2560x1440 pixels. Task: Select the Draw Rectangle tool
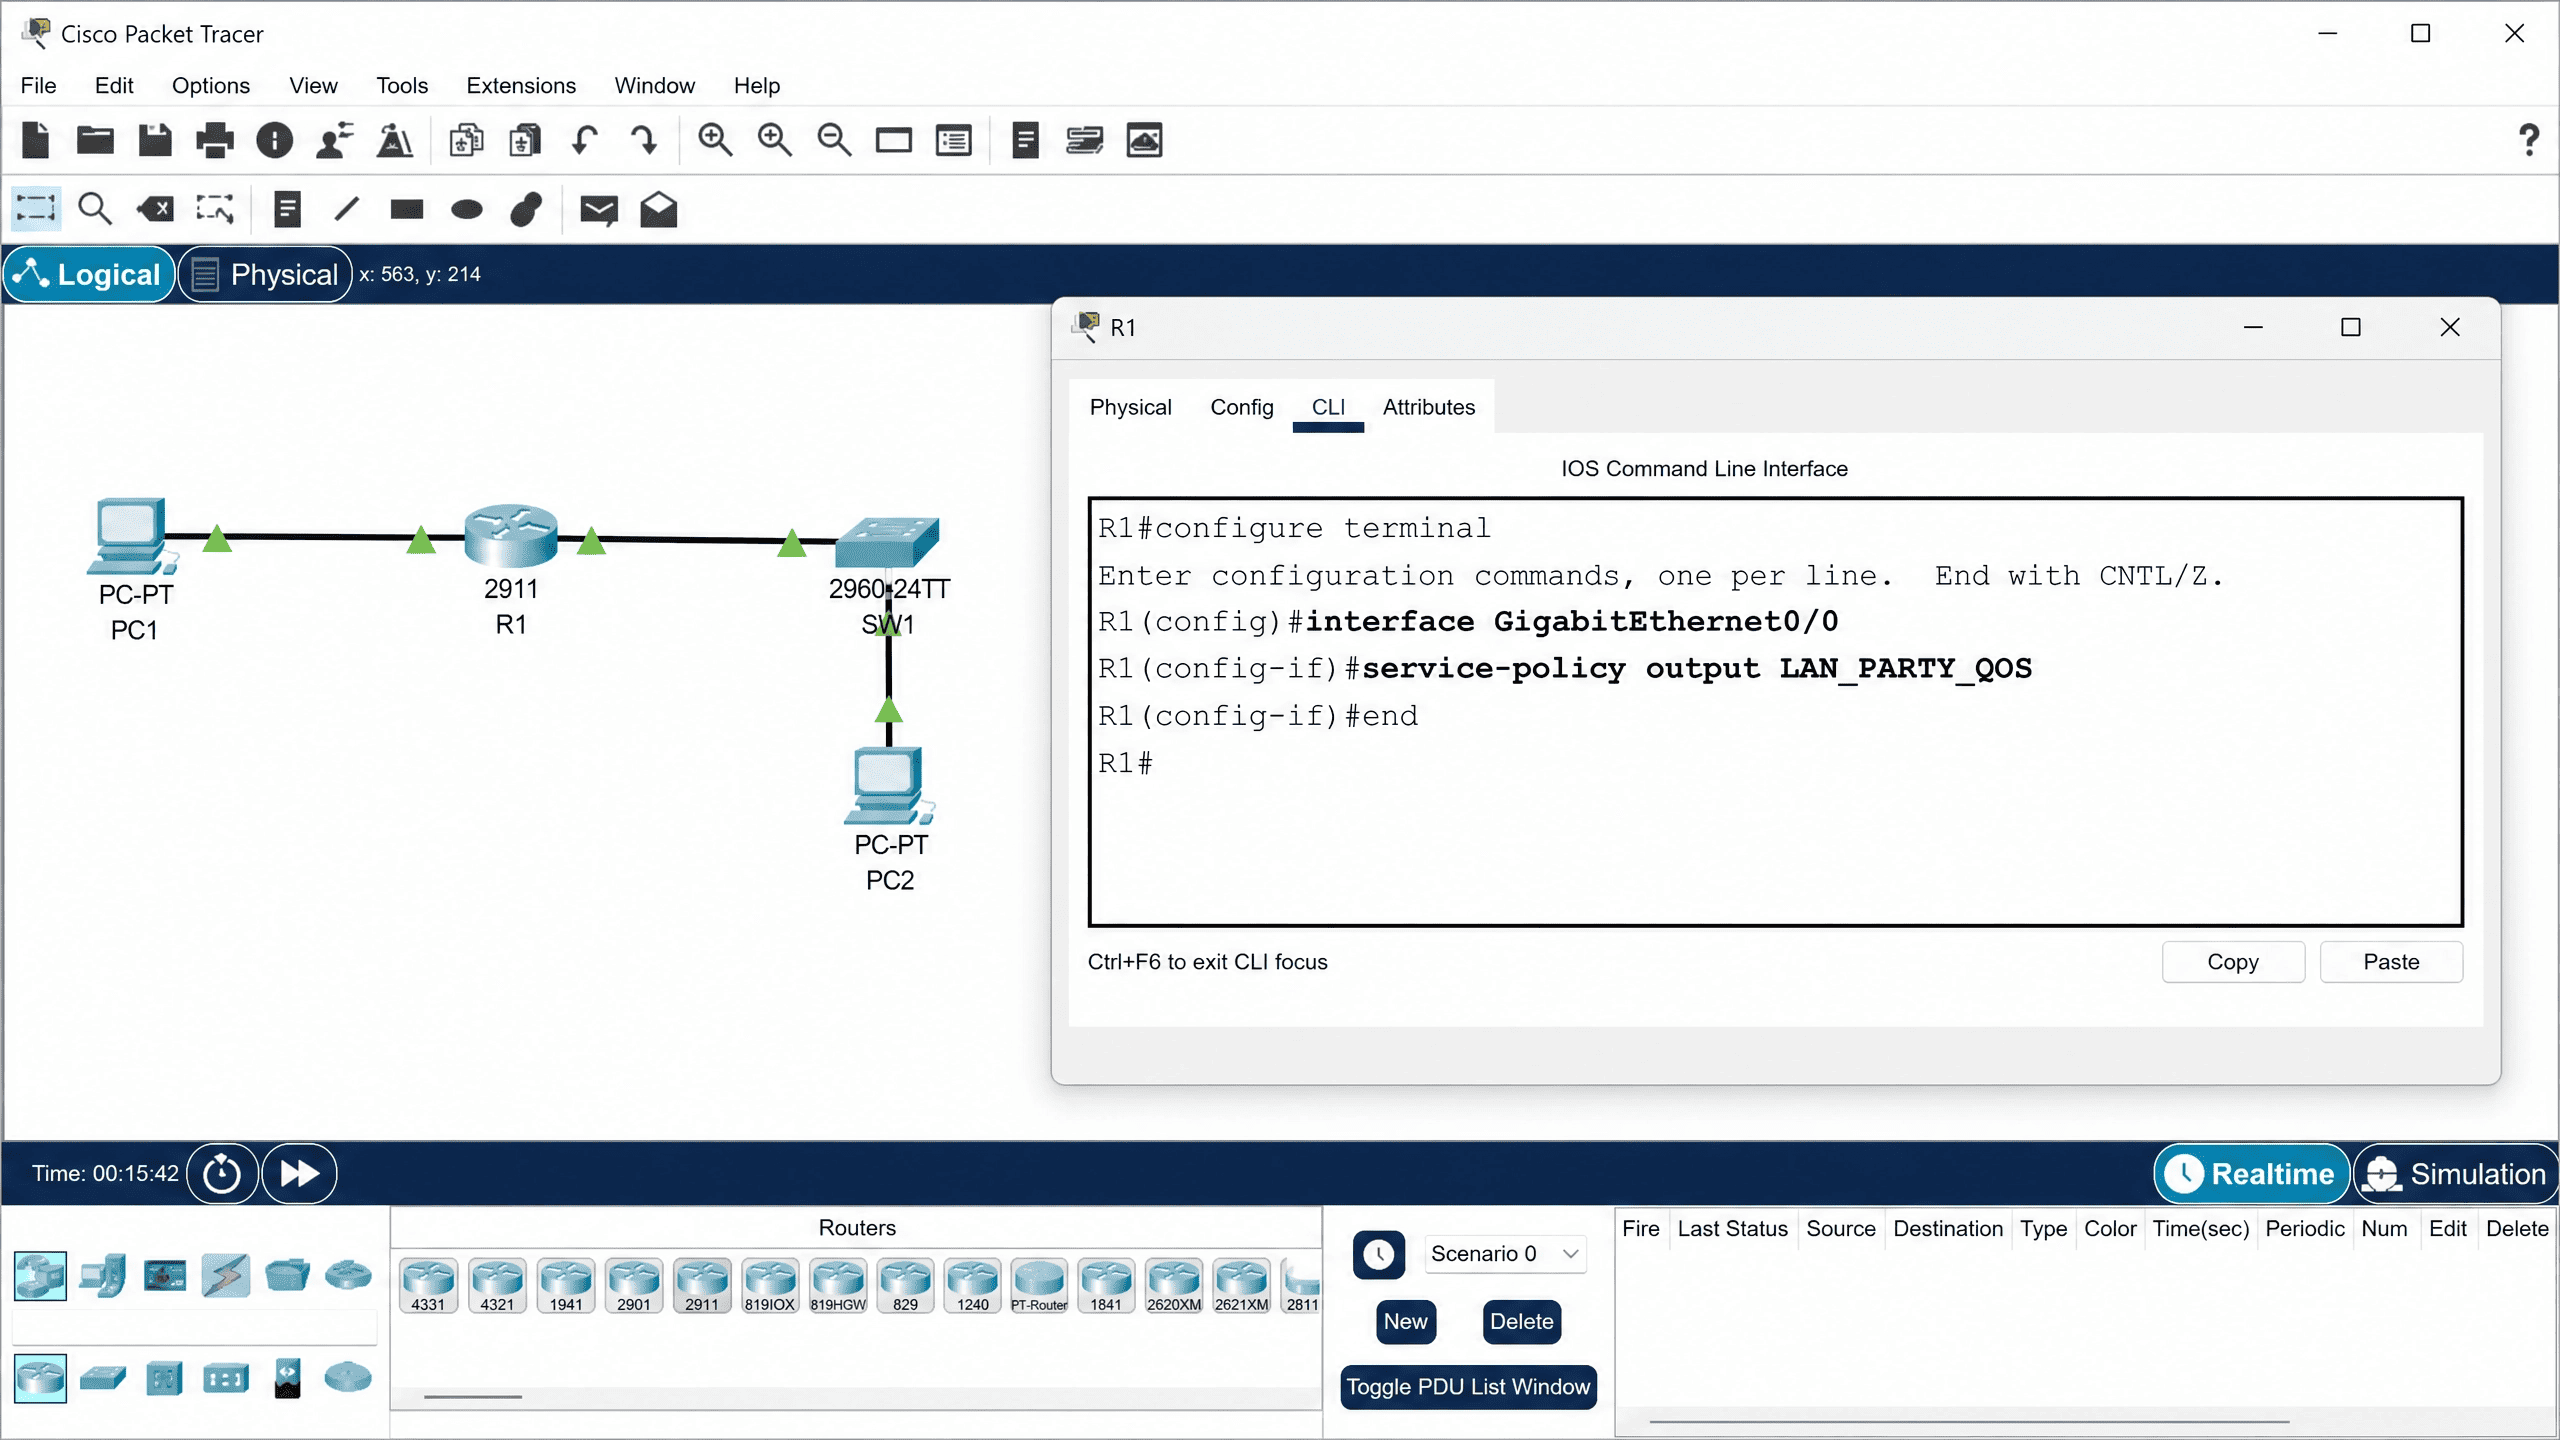tap(407, 209)
